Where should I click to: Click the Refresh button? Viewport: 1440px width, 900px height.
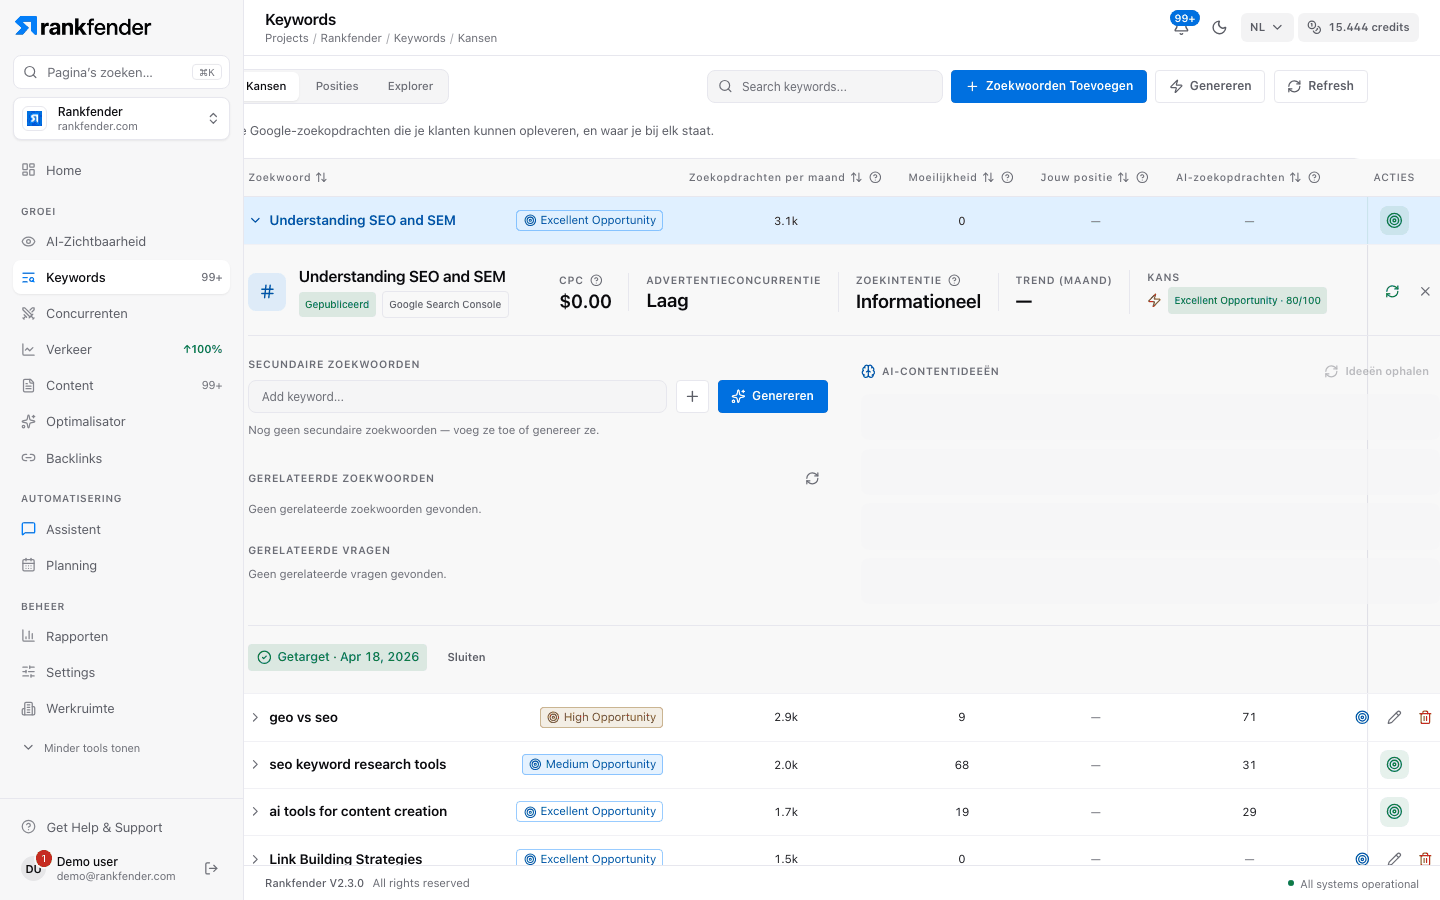pos(1320,86)
